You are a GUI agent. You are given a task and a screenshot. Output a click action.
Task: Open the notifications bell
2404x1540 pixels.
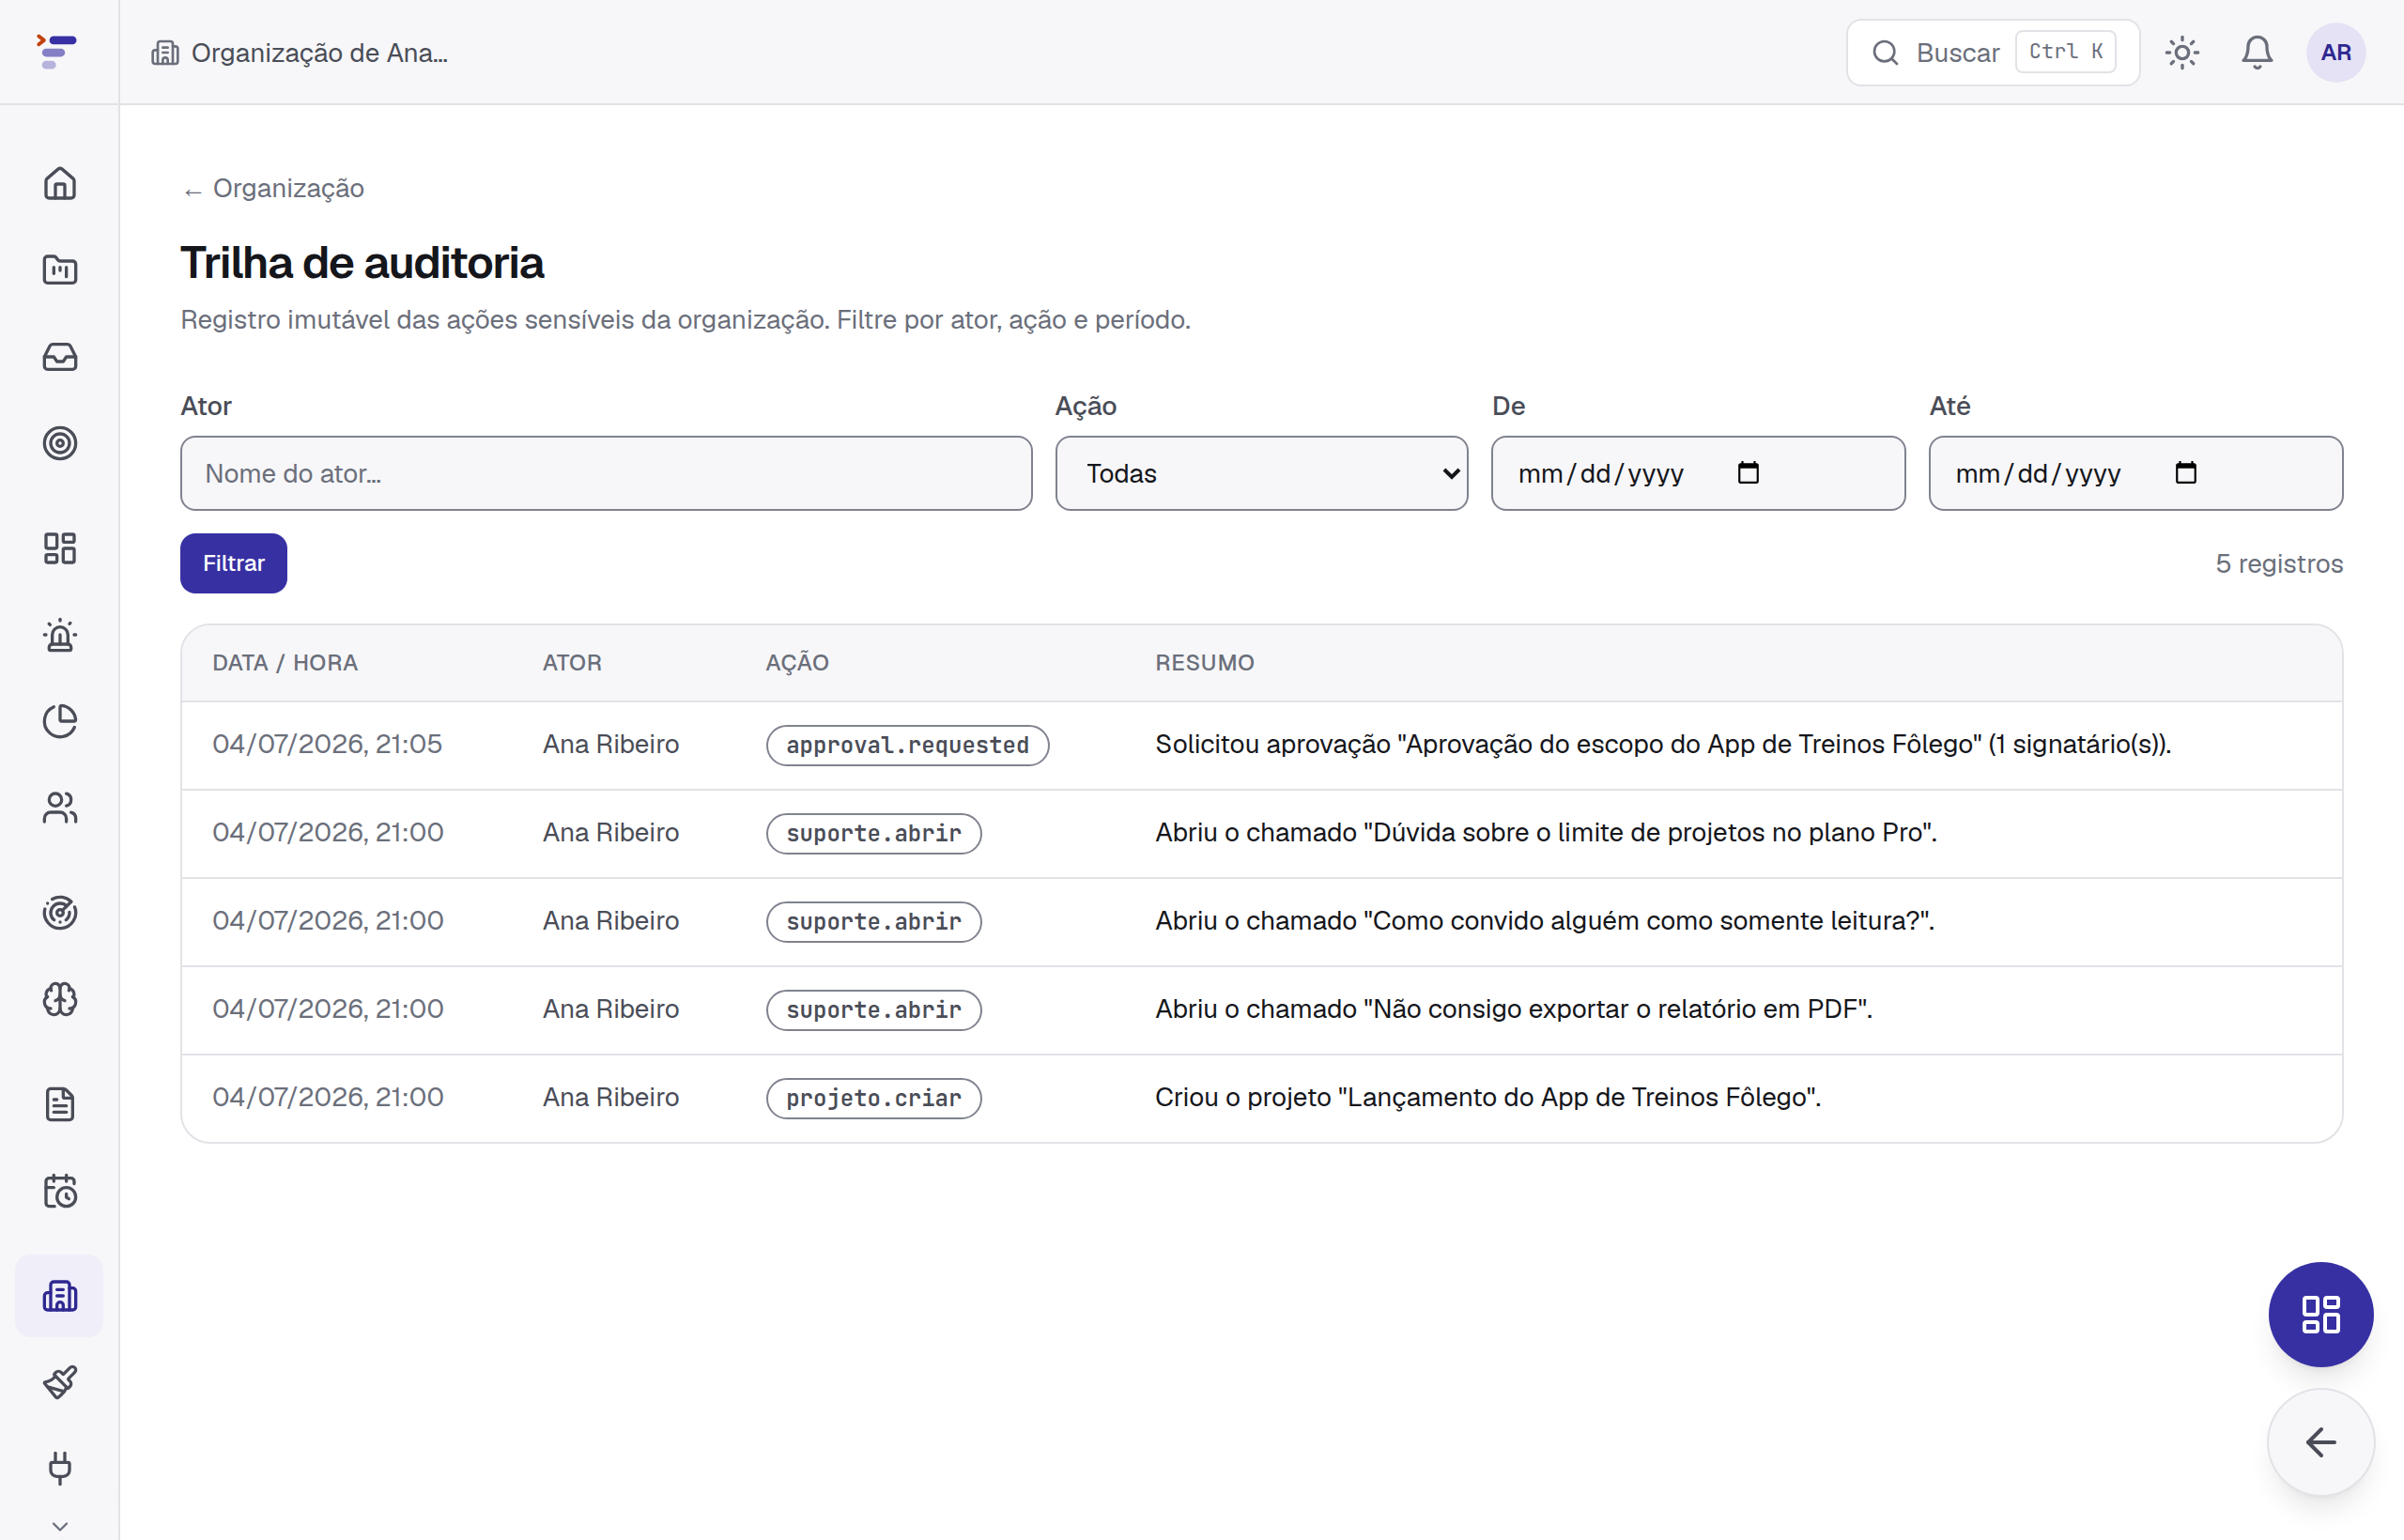click(2257, 52)
